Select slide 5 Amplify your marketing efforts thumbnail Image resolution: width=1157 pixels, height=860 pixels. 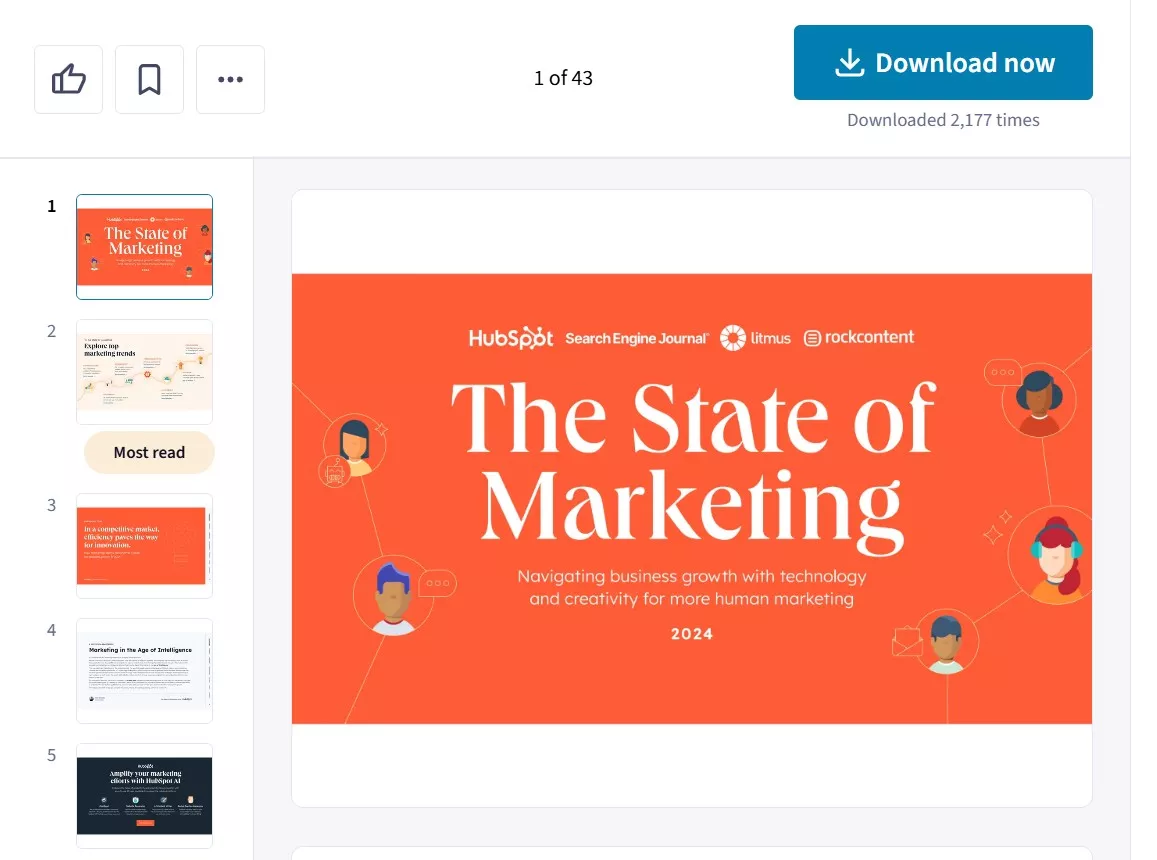[x=144, y=795]
